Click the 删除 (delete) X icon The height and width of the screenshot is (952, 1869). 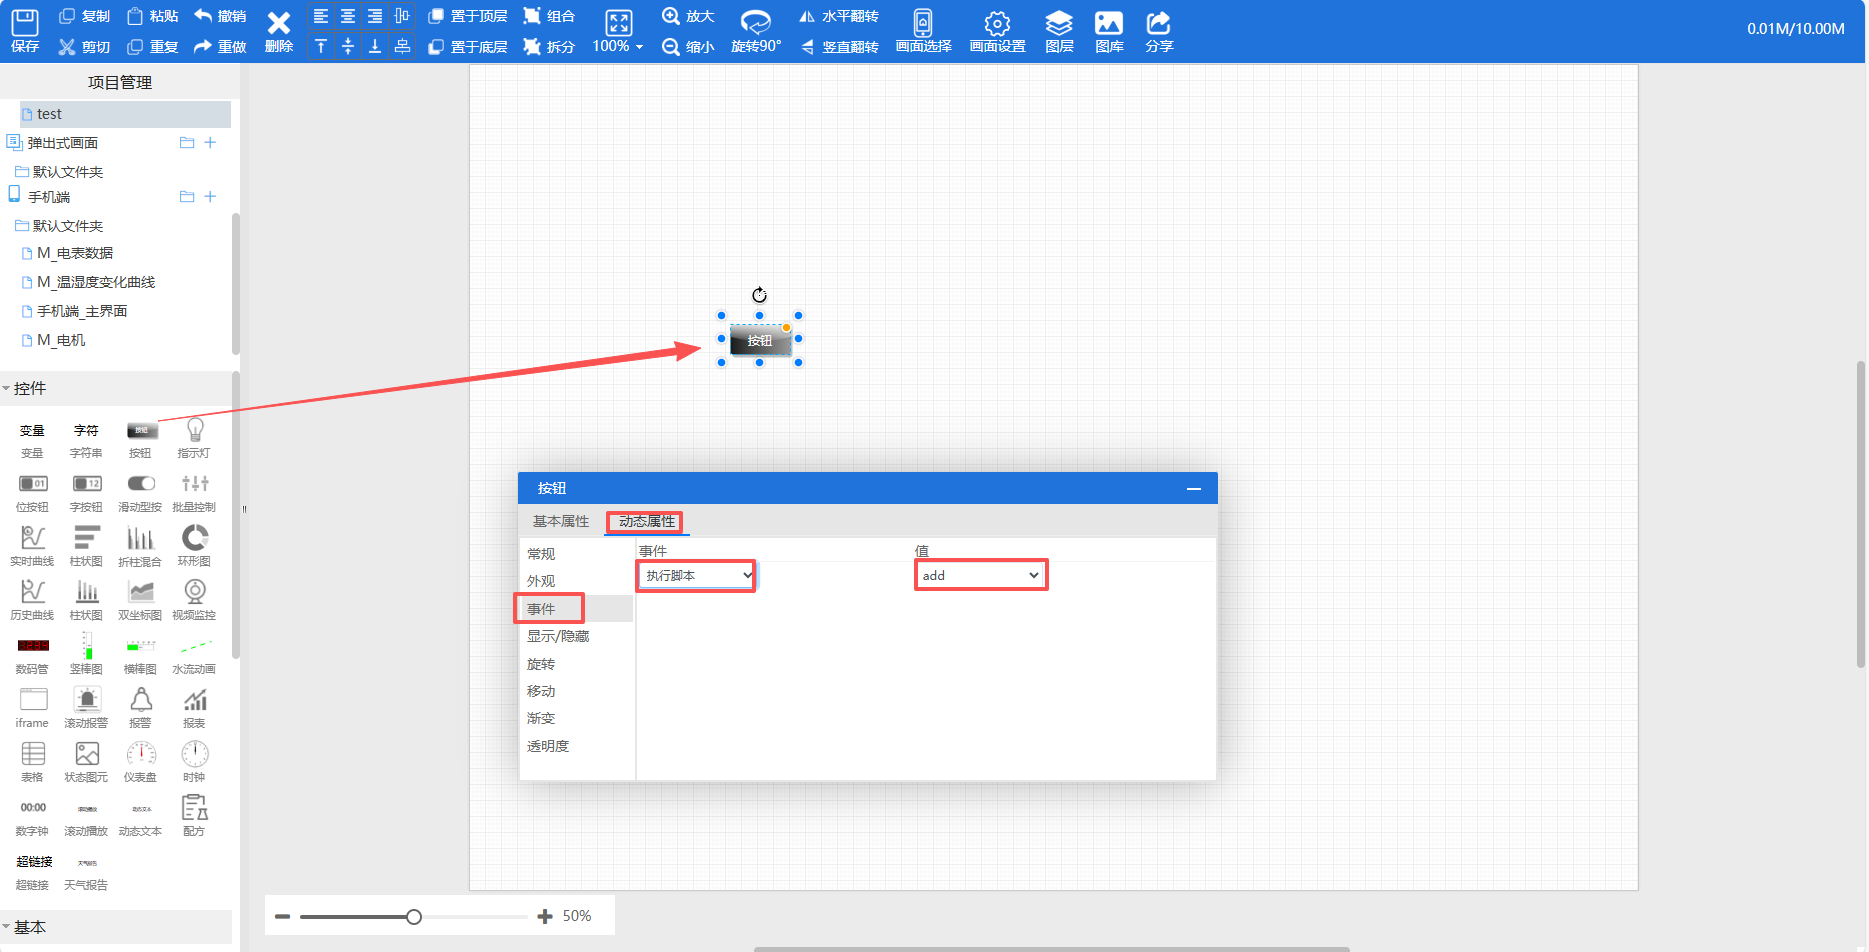click(x=279, y=23)
